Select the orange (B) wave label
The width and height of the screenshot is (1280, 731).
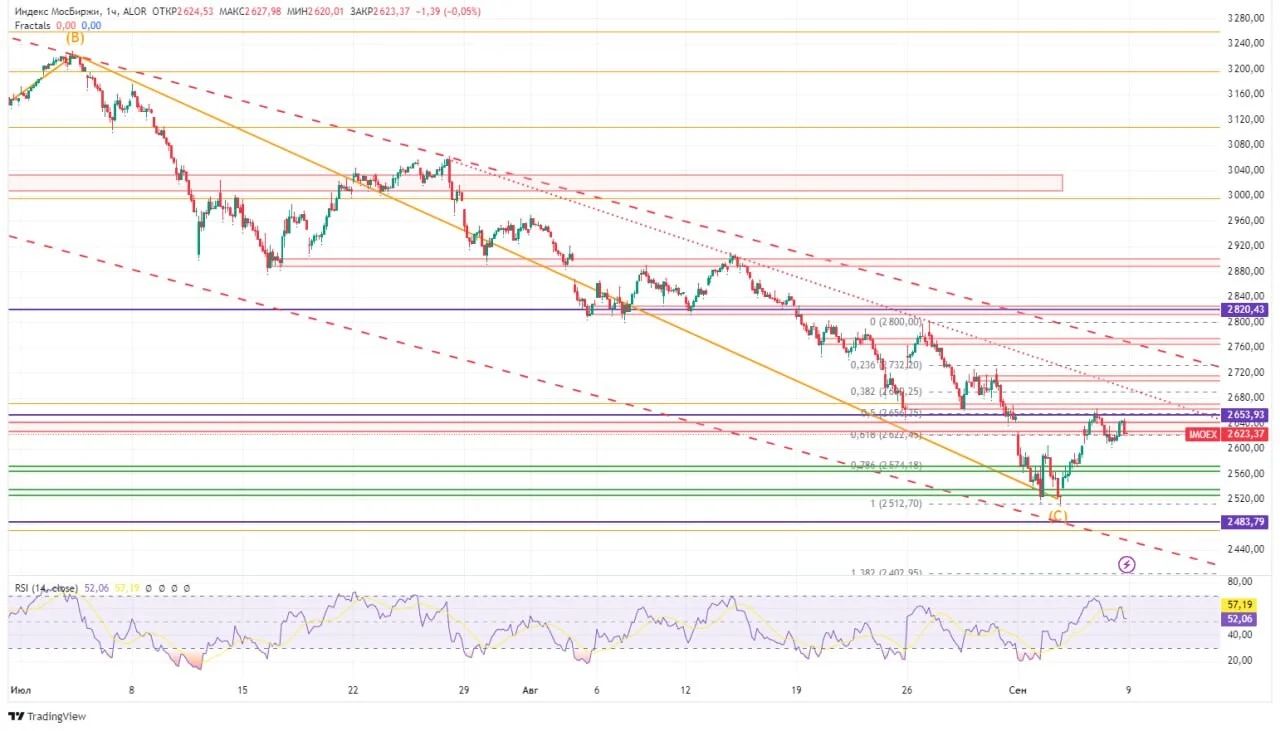[75, 37]
